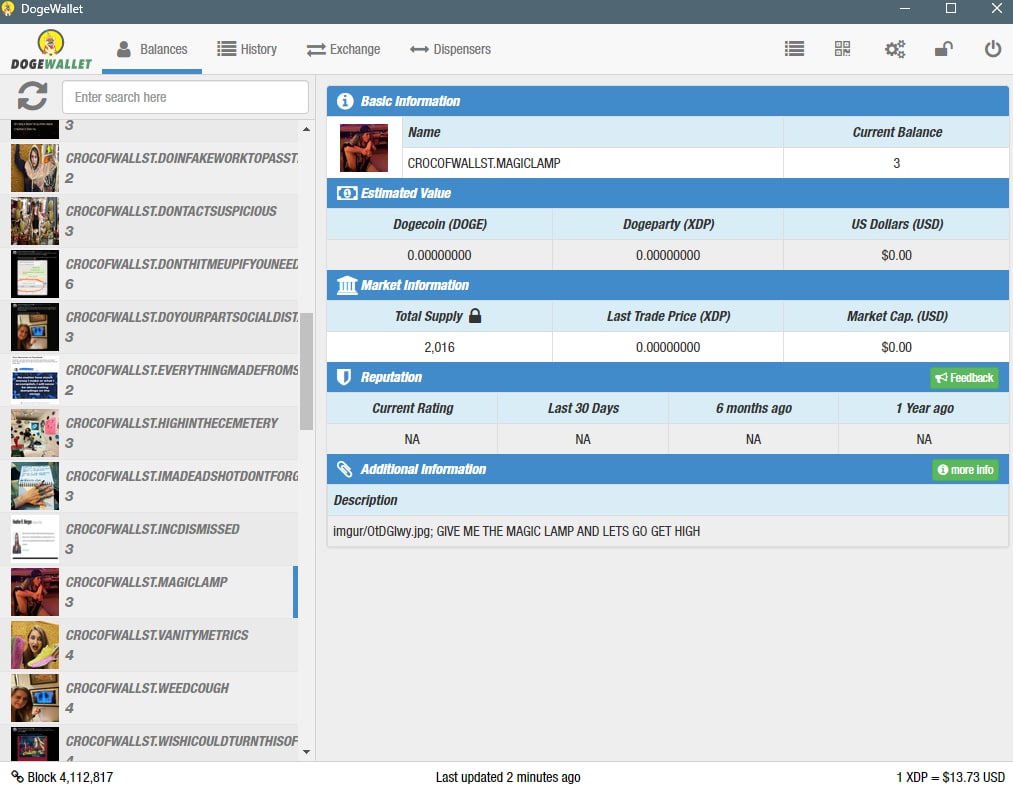Click the Dogecoin (DOGE) value 0.00000000

[439, 255]
